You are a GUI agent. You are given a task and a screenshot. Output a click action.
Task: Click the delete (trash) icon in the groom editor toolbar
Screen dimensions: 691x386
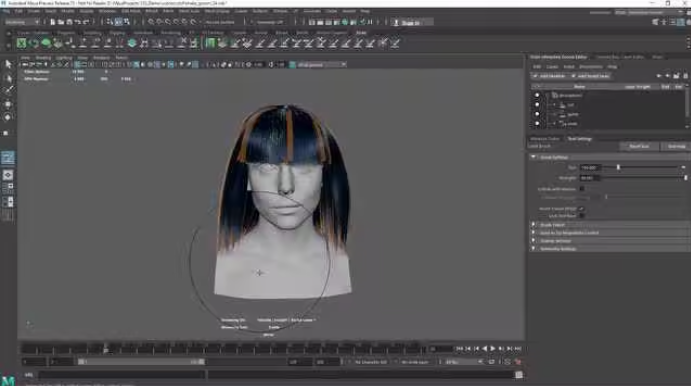point(685,76)
